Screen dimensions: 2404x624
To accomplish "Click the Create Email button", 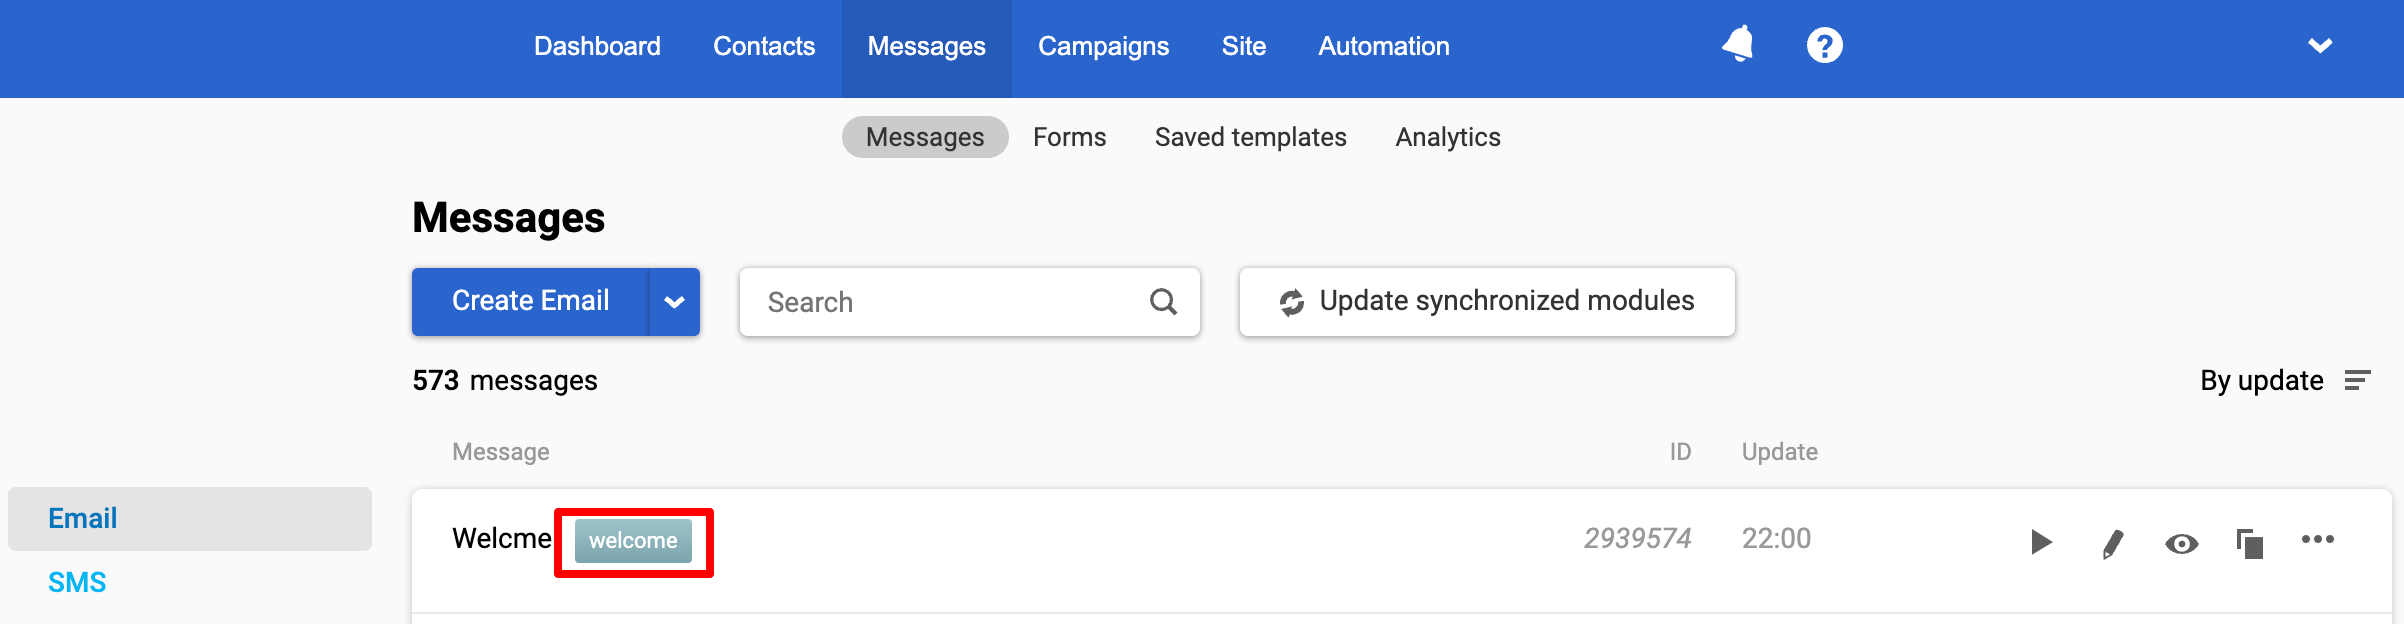I will 530,301.
